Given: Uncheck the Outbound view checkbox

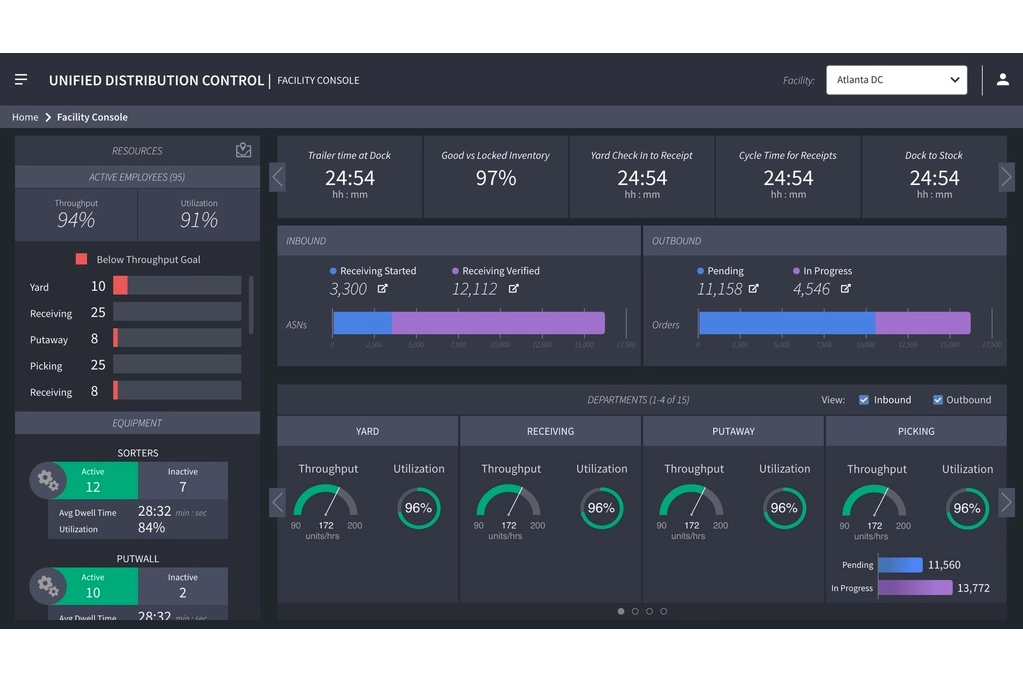Looking at the screenshot, I should coord(938,400).
